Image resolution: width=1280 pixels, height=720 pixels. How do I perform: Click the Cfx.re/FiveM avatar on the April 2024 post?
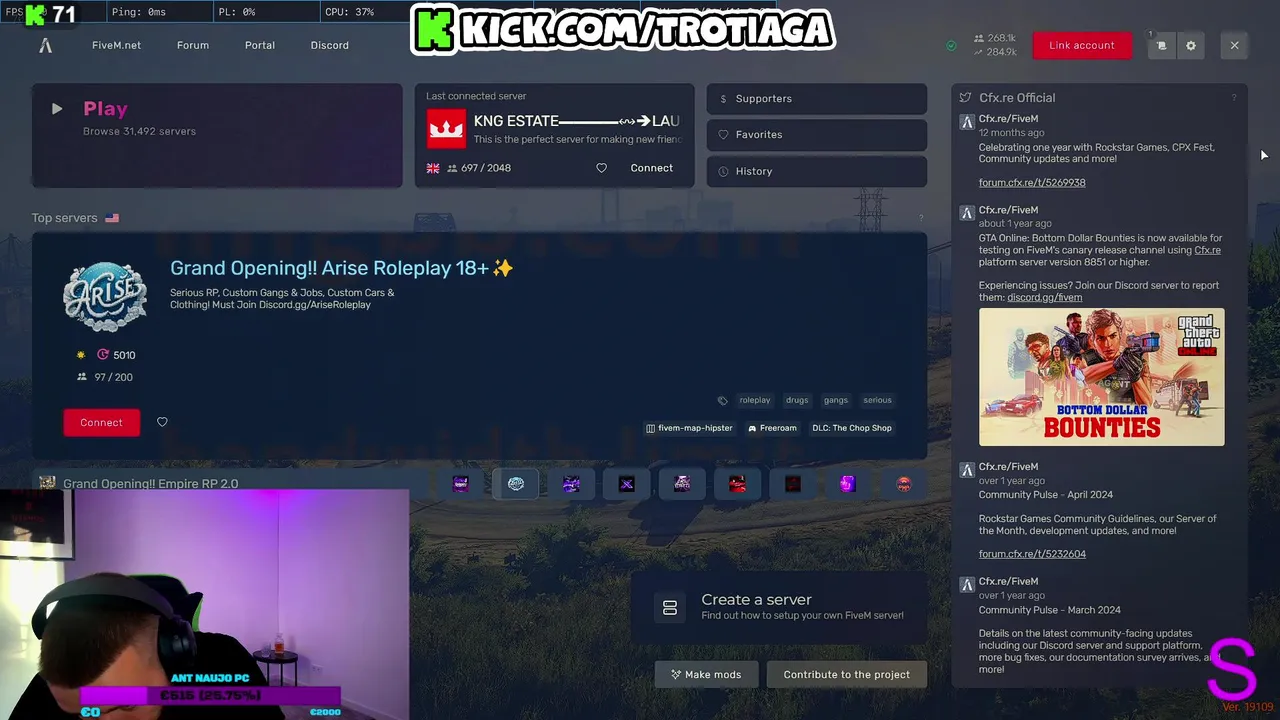(x=967, y=470)
